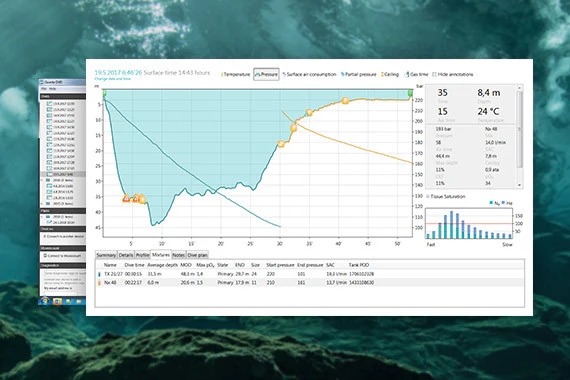This screenshot has height=380, width=570.
Task: Switch to the Dive plan tab
Action: click(x=197, y=255)
